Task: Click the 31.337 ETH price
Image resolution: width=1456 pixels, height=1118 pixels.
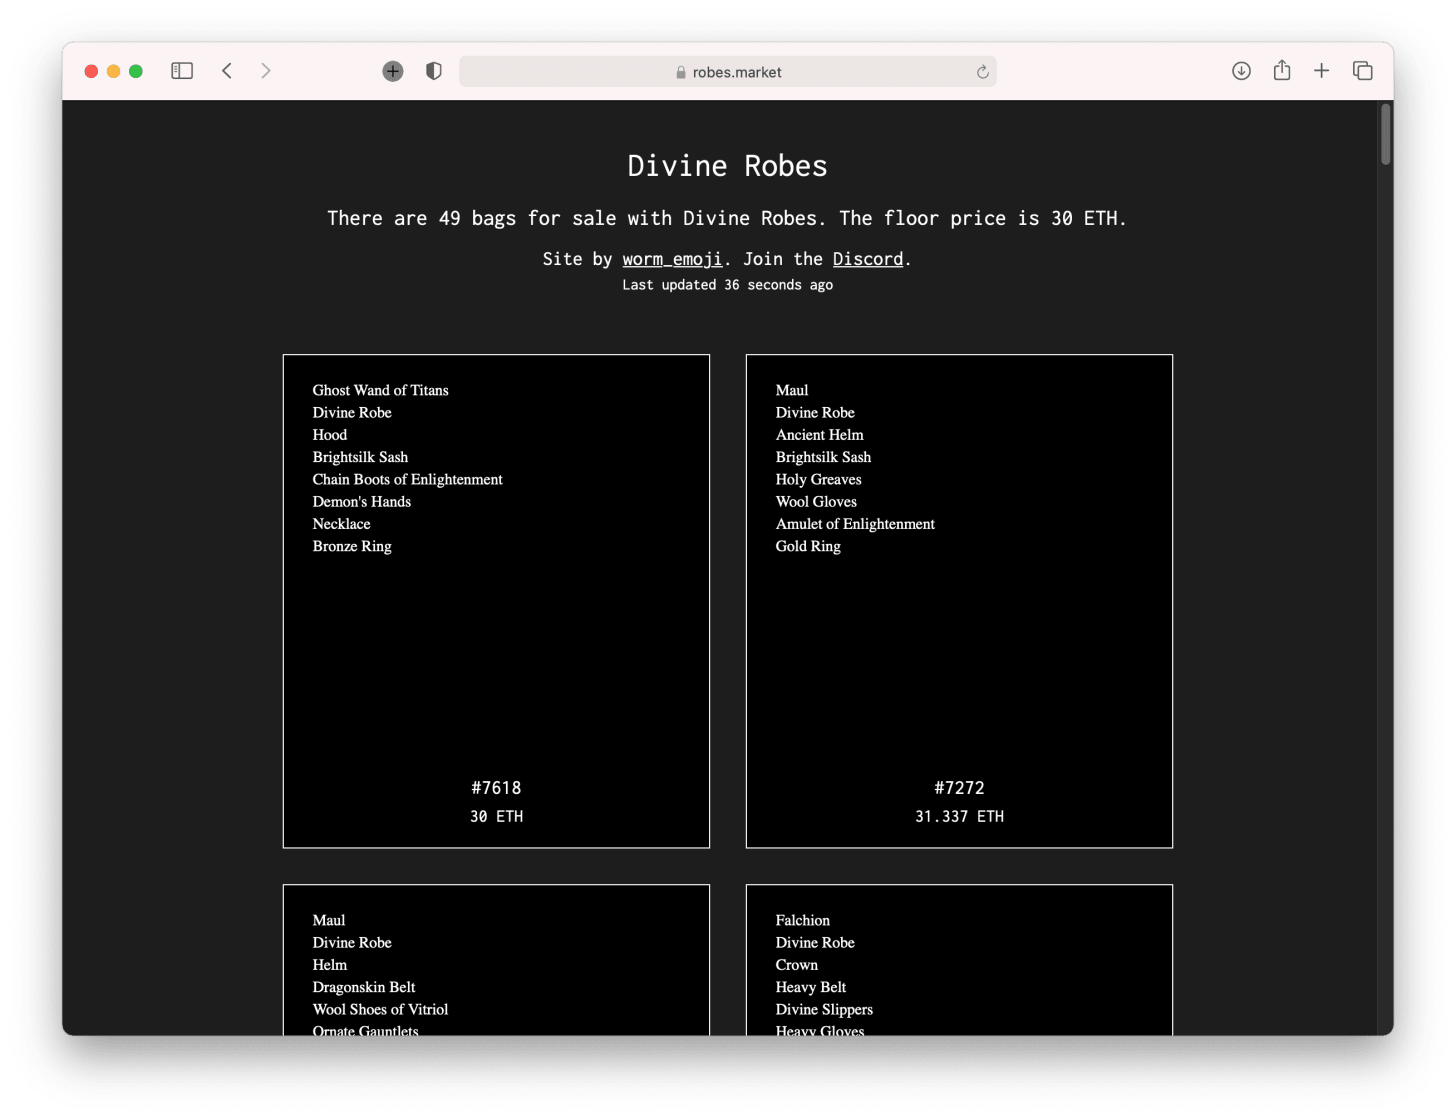Action: click(x=959, y=817)
